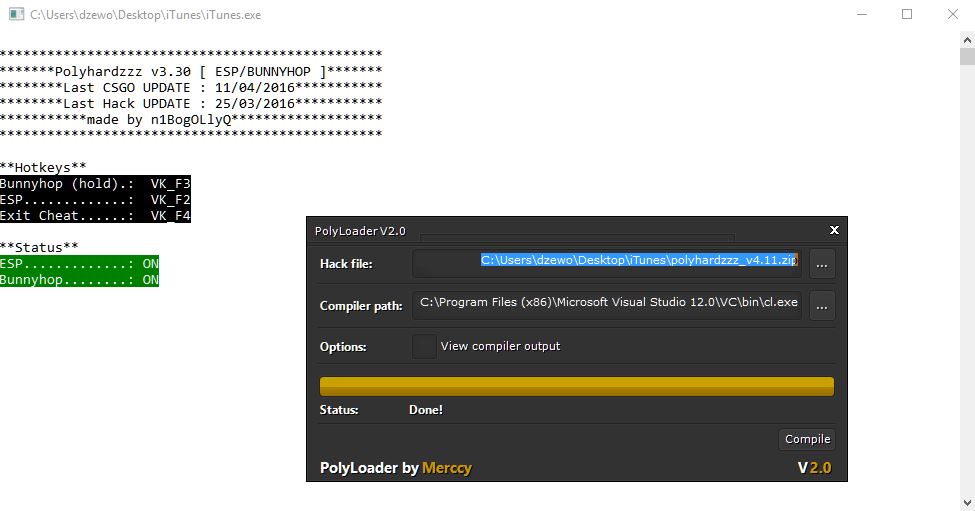Click the Merccy author name
Screen dimensions: 975x511
click(x=446, y=467)
